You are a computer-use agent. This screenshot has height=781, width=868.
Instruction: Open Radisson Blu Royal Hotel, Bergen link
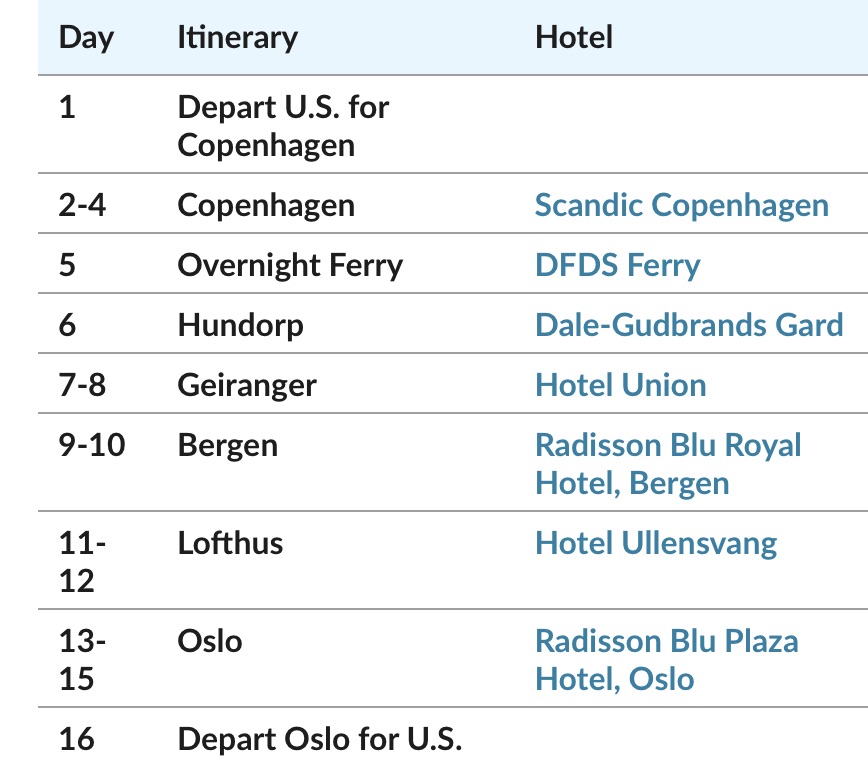(668, 463)
